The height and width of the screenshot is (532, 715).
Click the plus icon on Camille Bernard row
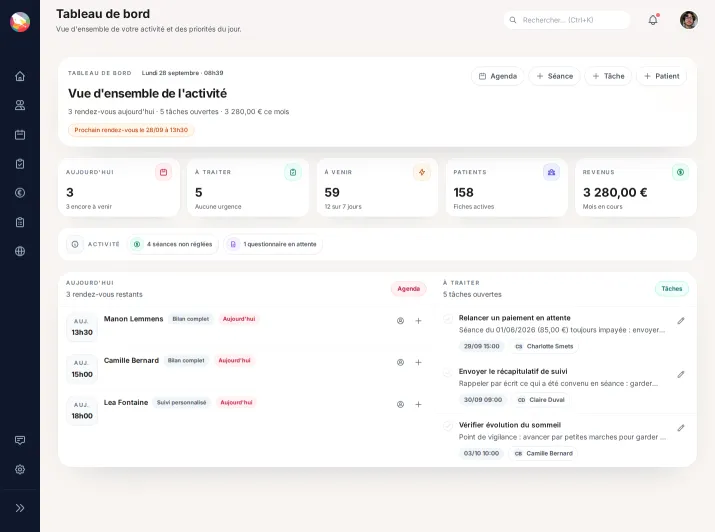pos(418,362)
